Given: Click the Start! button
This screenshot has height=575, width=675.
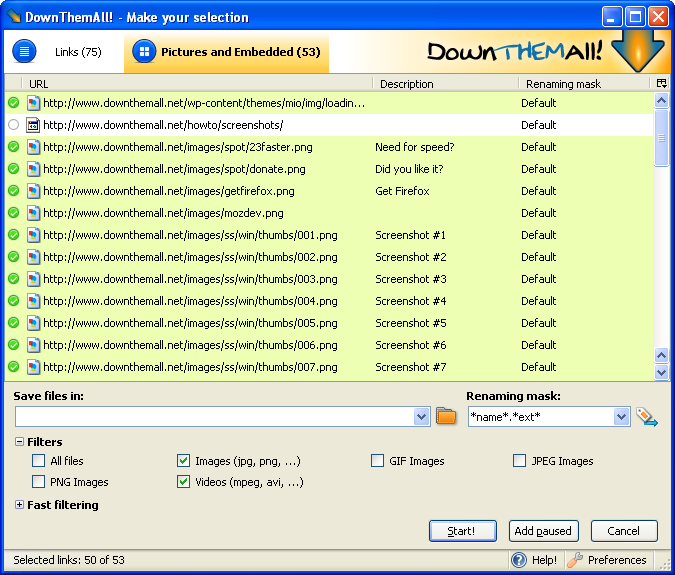Looking at the screenshot, I should click(463, 531).
